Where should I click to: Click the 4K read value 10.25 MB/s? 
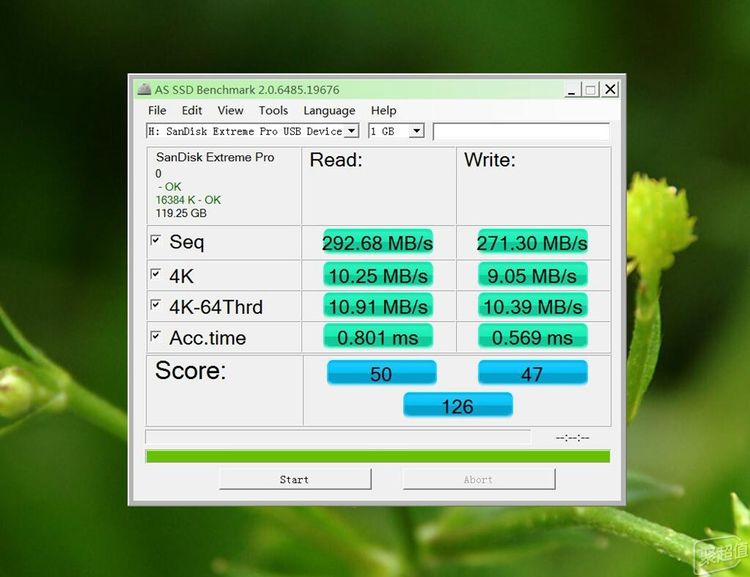pos(378,276)
